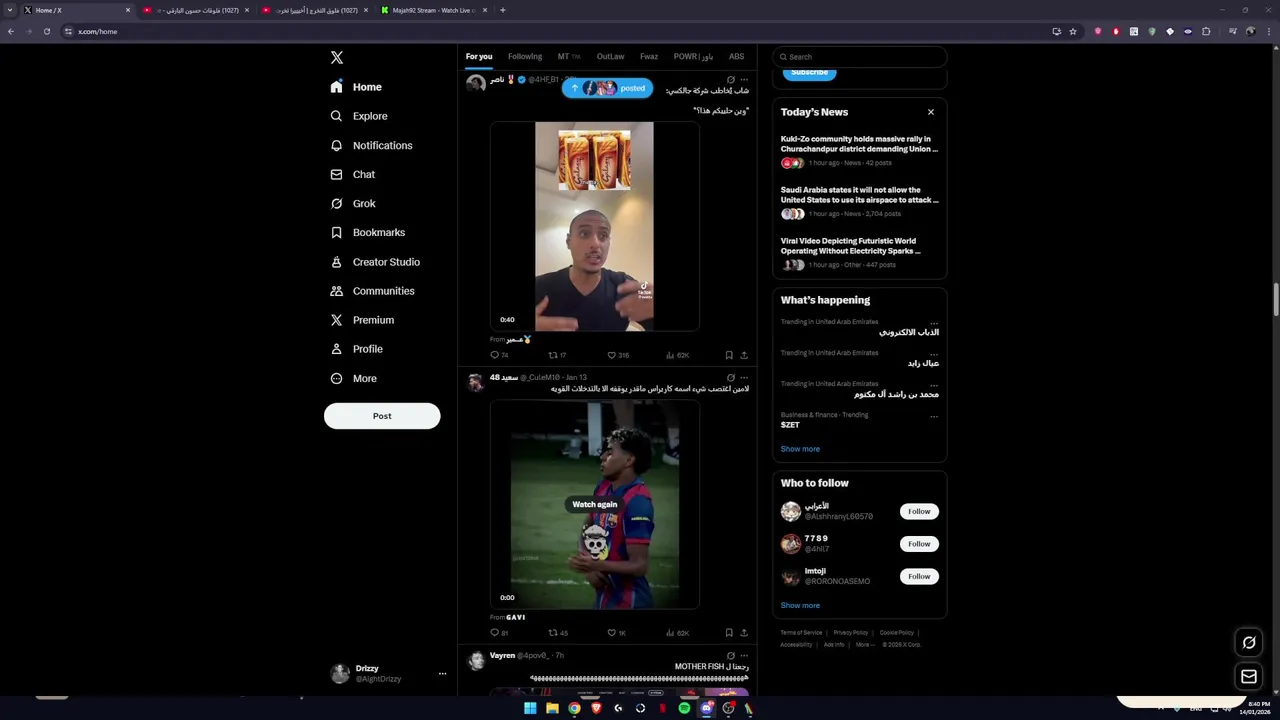Viewport: 1280px width, 720px height.
Task: Click the Search X input field
Action: point(859,57)
